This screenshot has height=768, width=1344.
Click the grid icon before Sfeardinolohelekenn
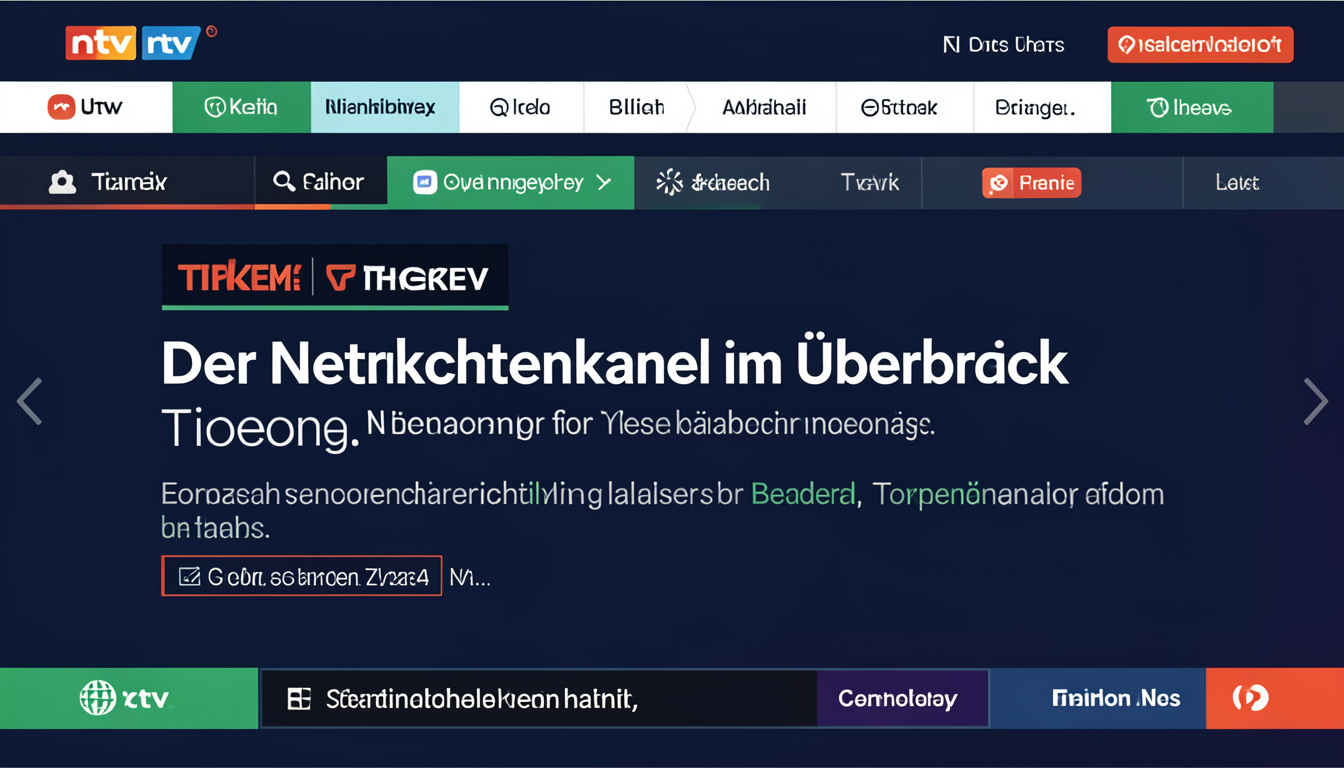(299, 699)
